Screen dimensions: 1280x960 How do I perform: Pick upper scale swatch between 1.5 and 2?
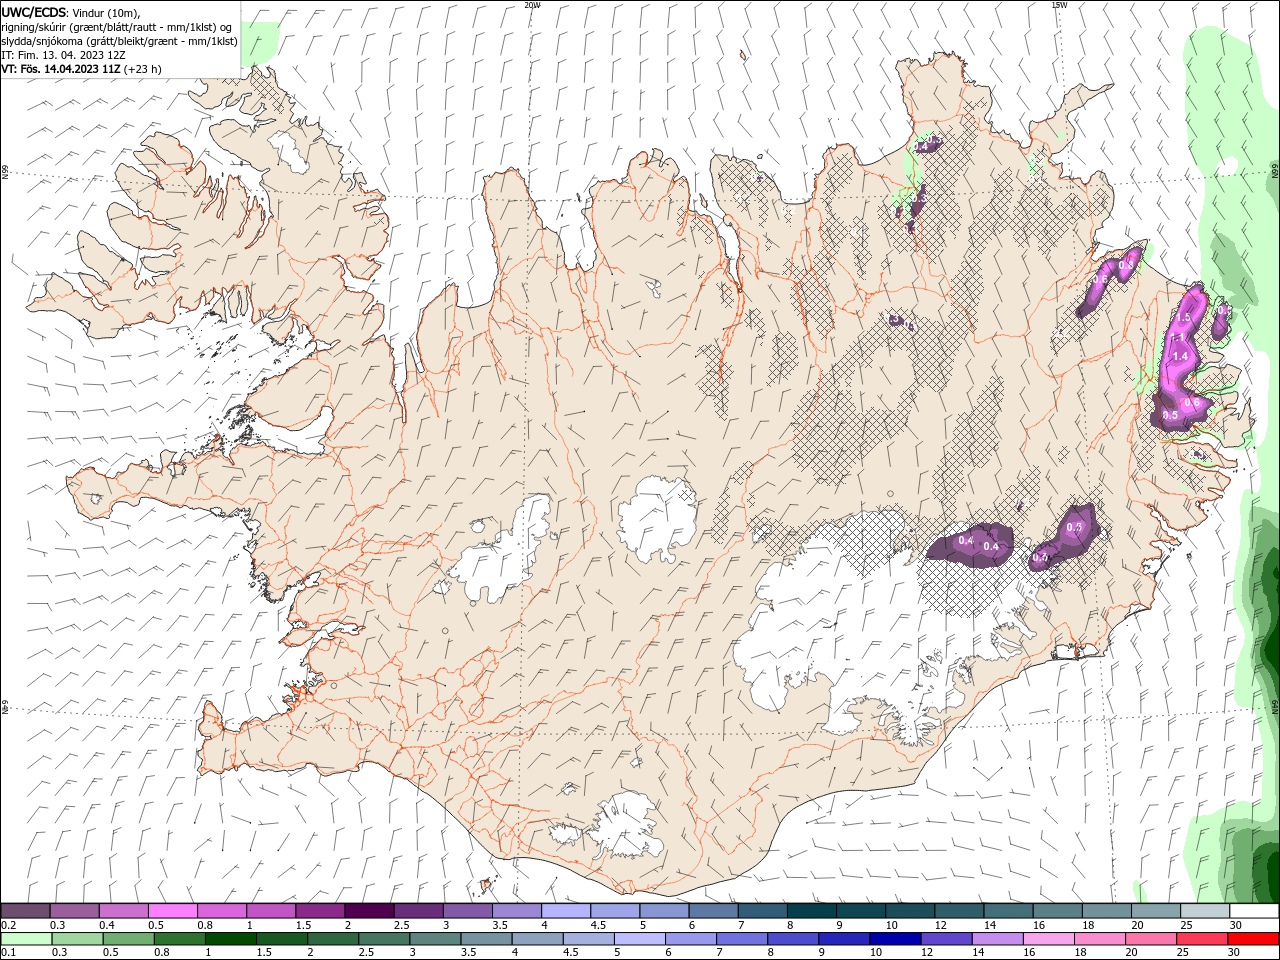tap(321, 911)
